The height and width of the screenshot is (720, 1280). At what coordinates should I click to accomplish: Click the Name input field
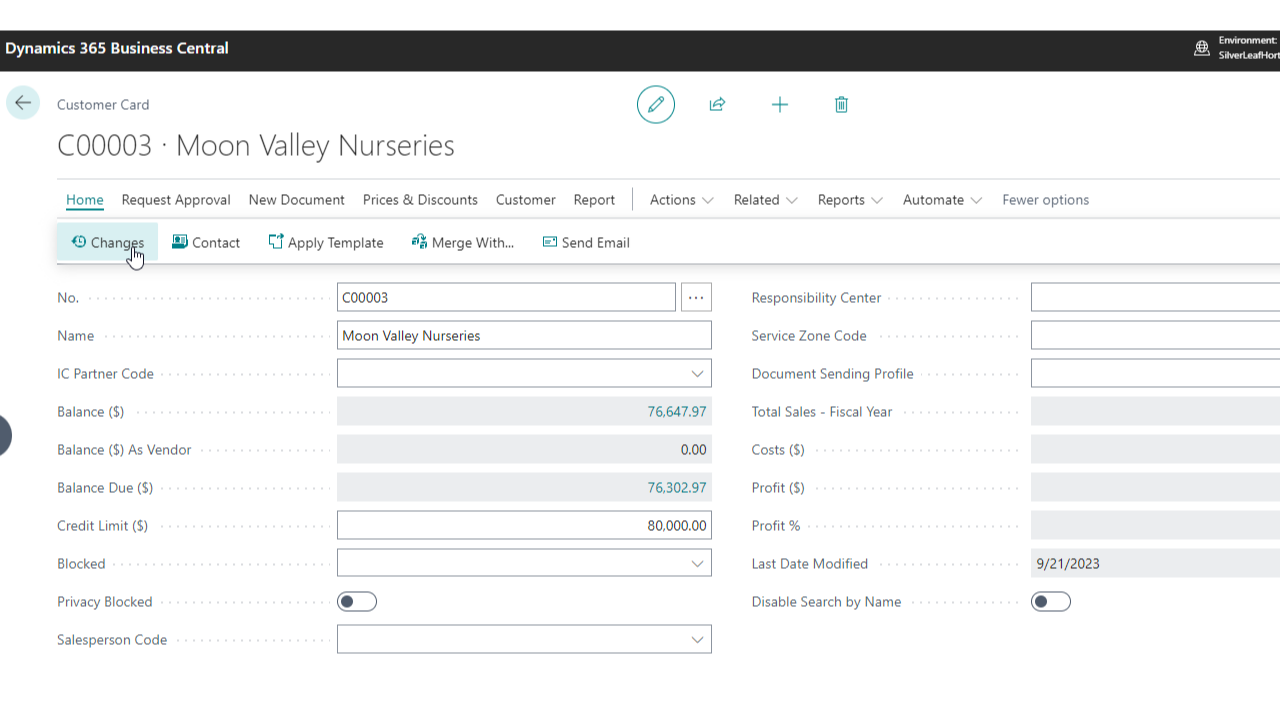[524, 335]
